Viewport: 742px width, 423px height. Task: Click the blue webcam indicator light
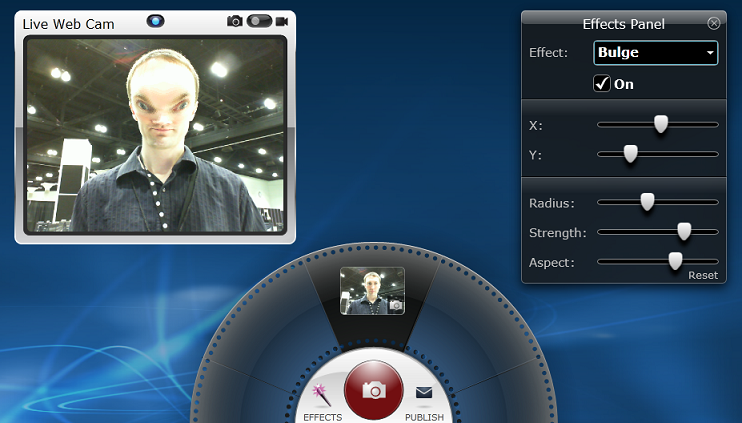155,21
